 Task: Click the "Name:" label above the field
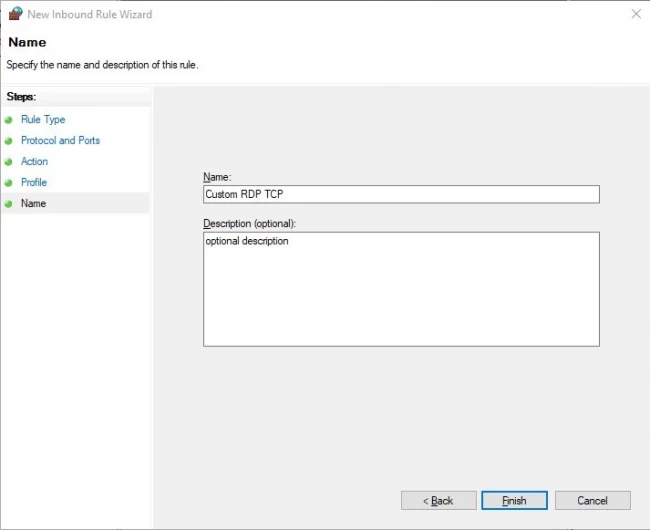click(x=217, y=177)
